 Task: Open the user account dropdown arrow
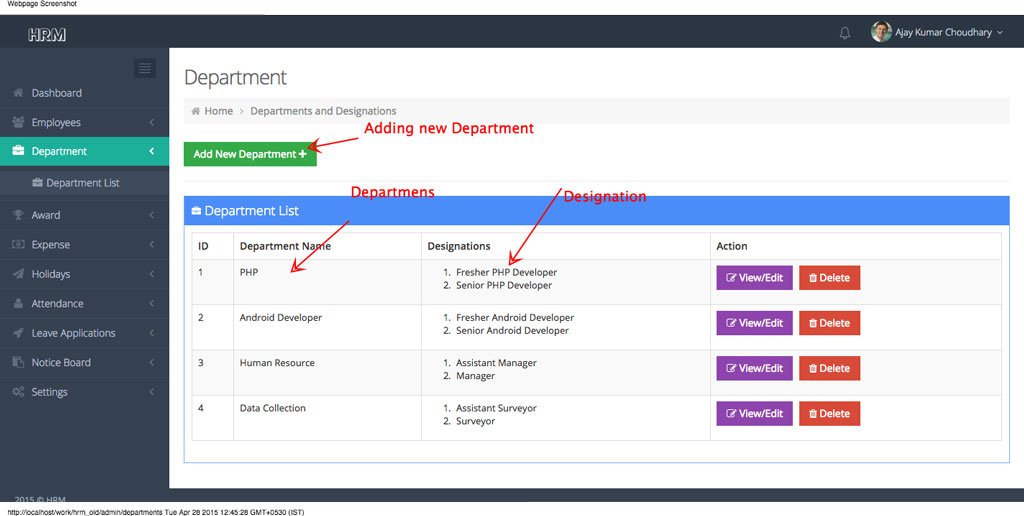pos(1000,33)
